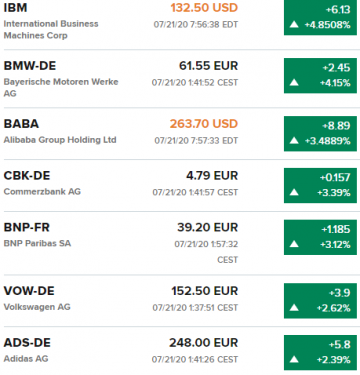The image size is (360, 375).
Task: Click the green +8.89 change box
Action: (x=320, y=134)
